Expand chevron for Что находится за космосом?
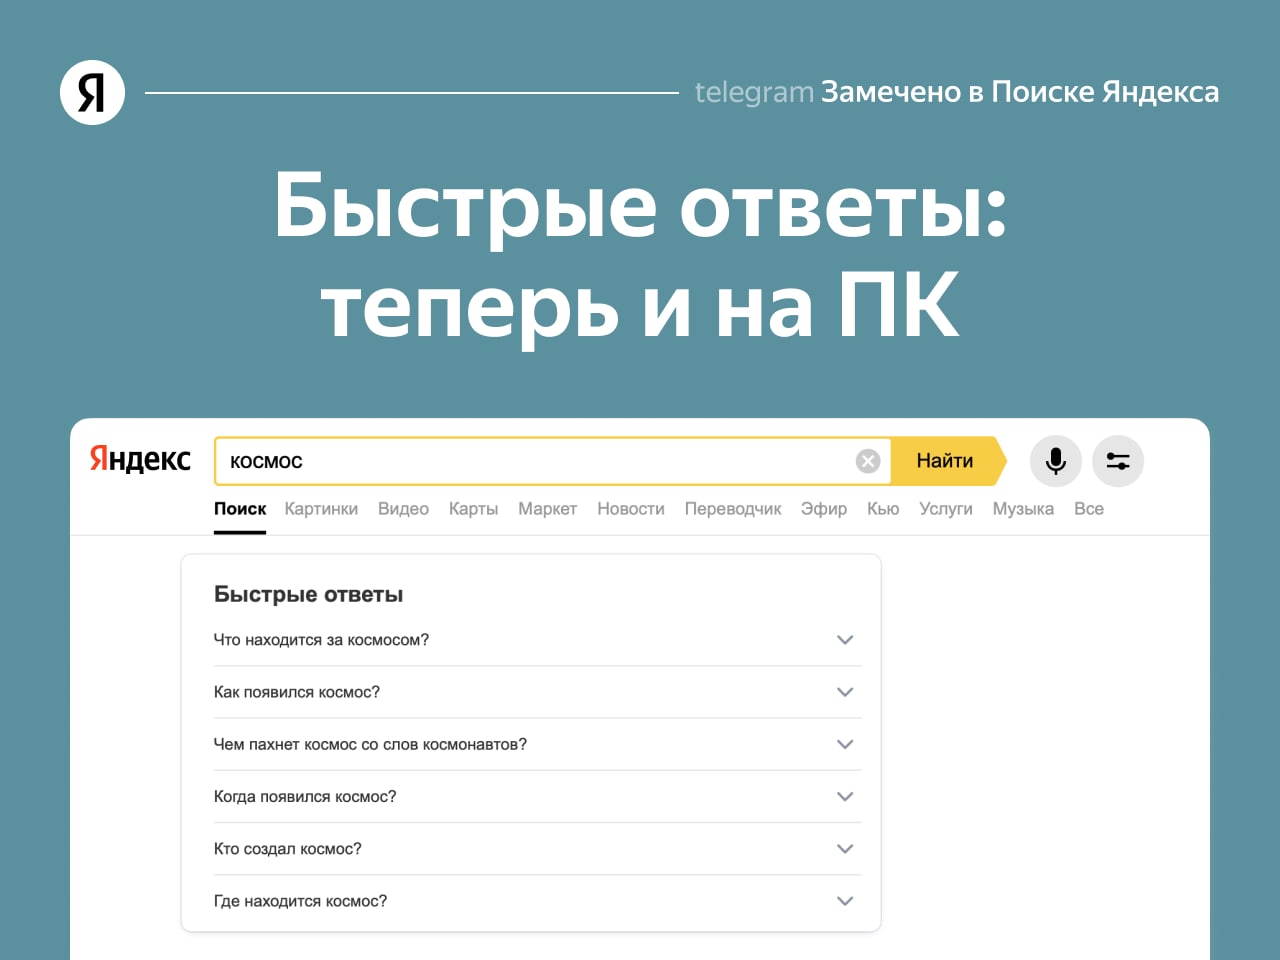This screenshot has height=960, width=1280. (x=845, y=640)
